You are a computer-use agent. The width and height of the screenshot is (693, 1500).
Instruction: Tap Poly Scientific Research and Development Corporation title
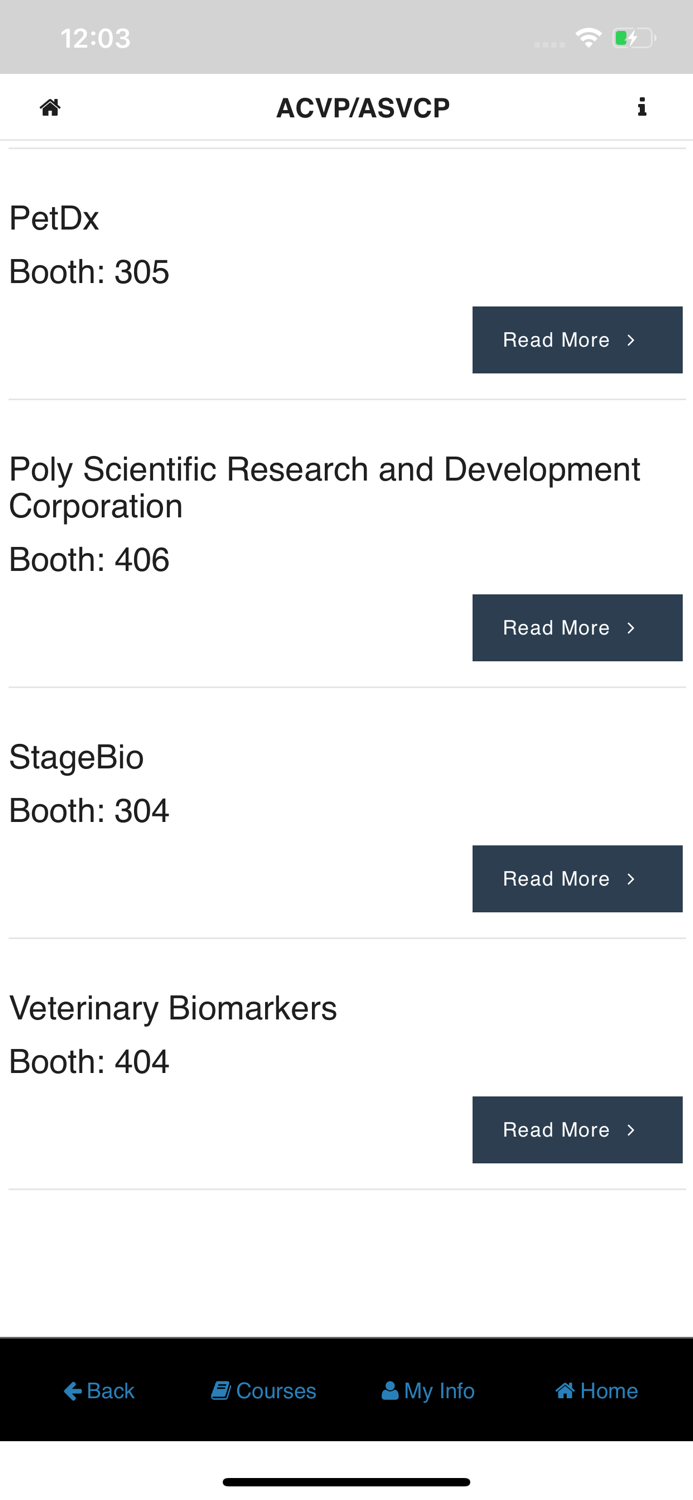[324, 487]
